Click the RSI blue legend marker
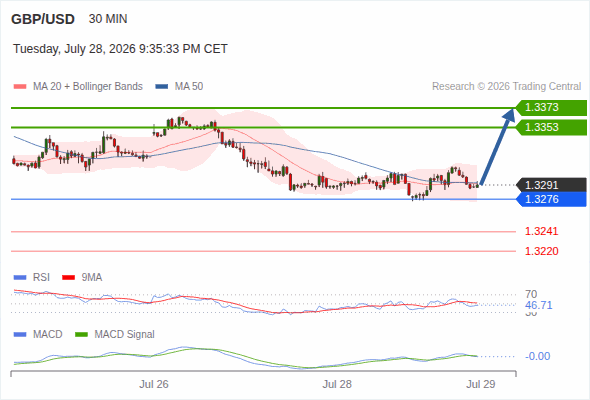 click(20, 278)
